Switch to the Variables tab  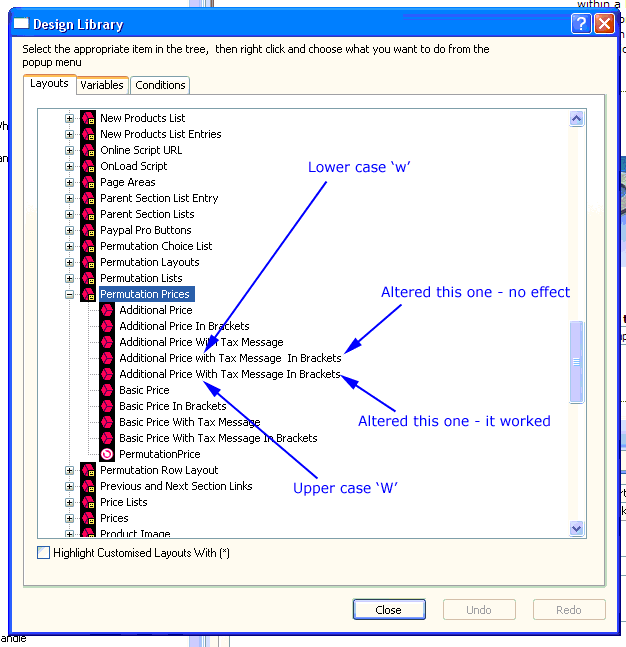(102, 85)
